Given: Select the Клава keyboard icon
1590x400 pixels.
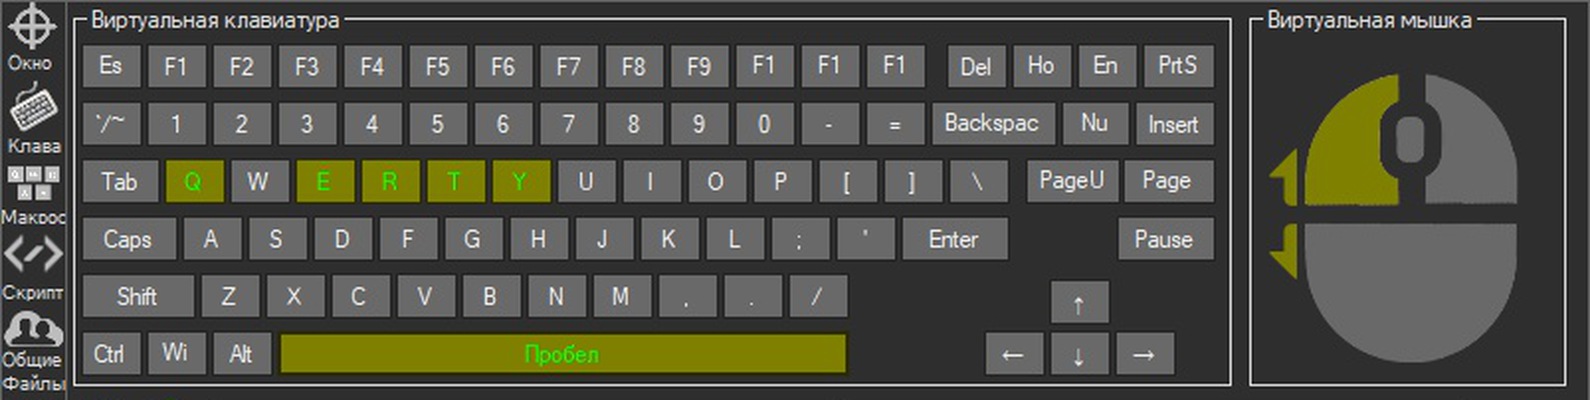Looking at the screenshot, I should point(33,109).
